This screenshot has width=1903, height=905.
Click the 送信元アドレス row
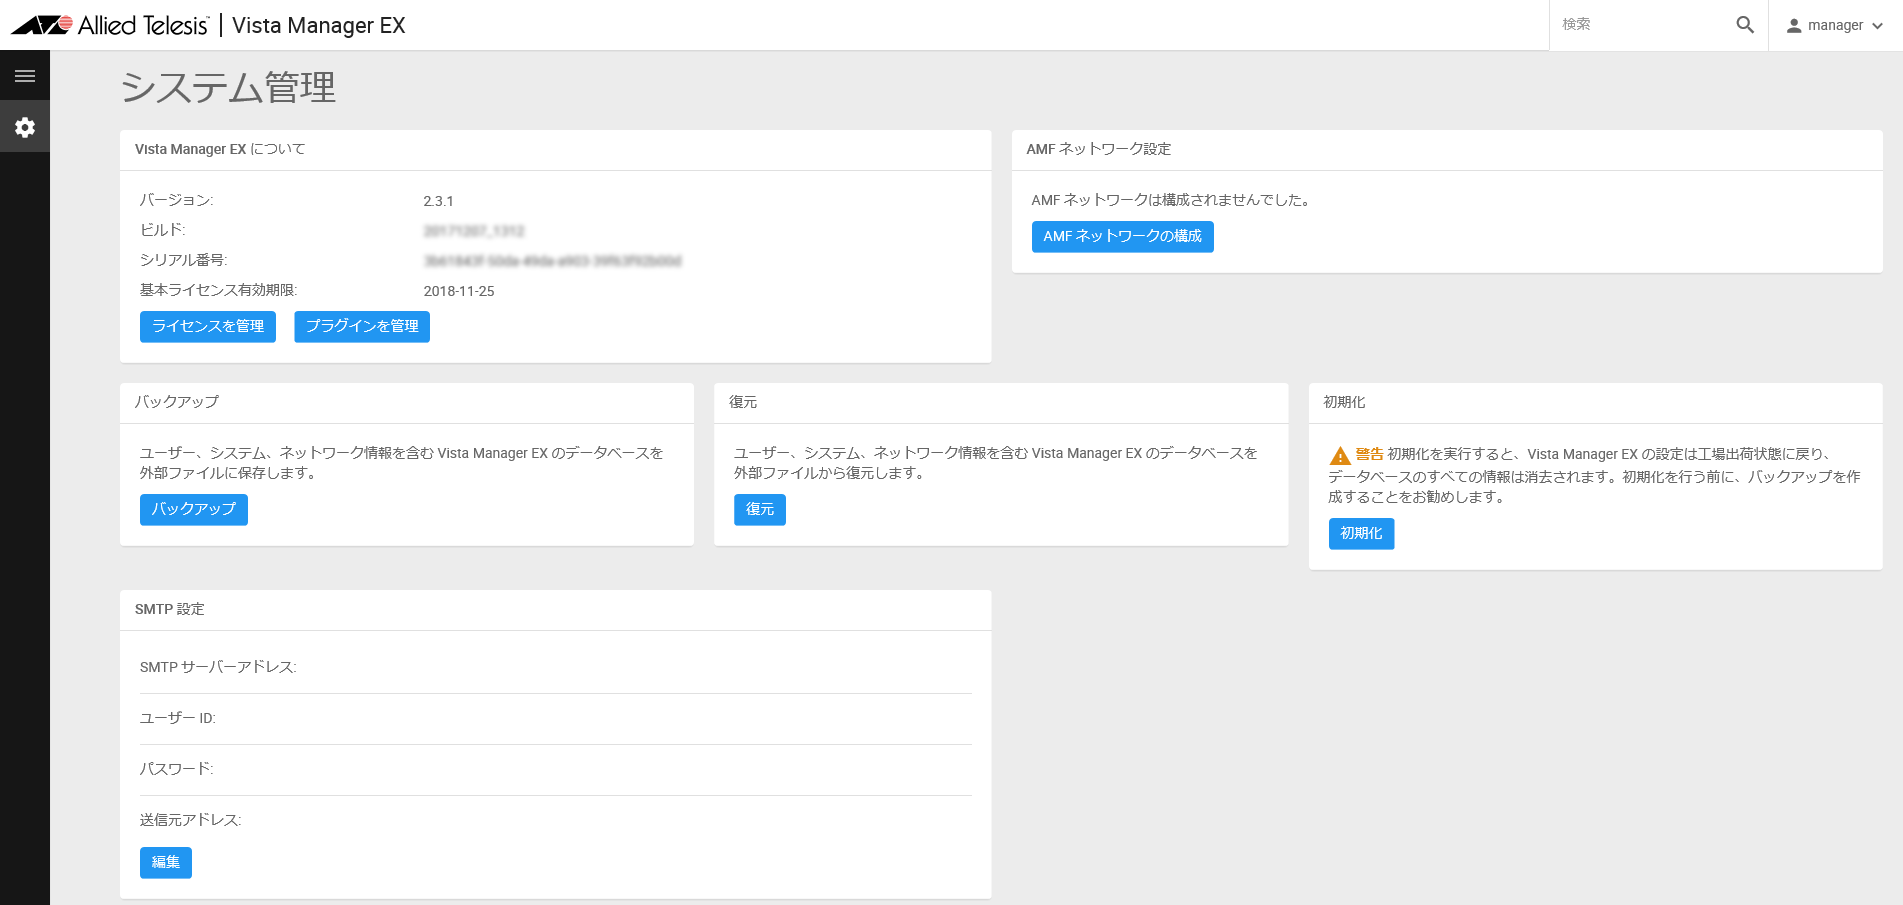tap(556, 820)
